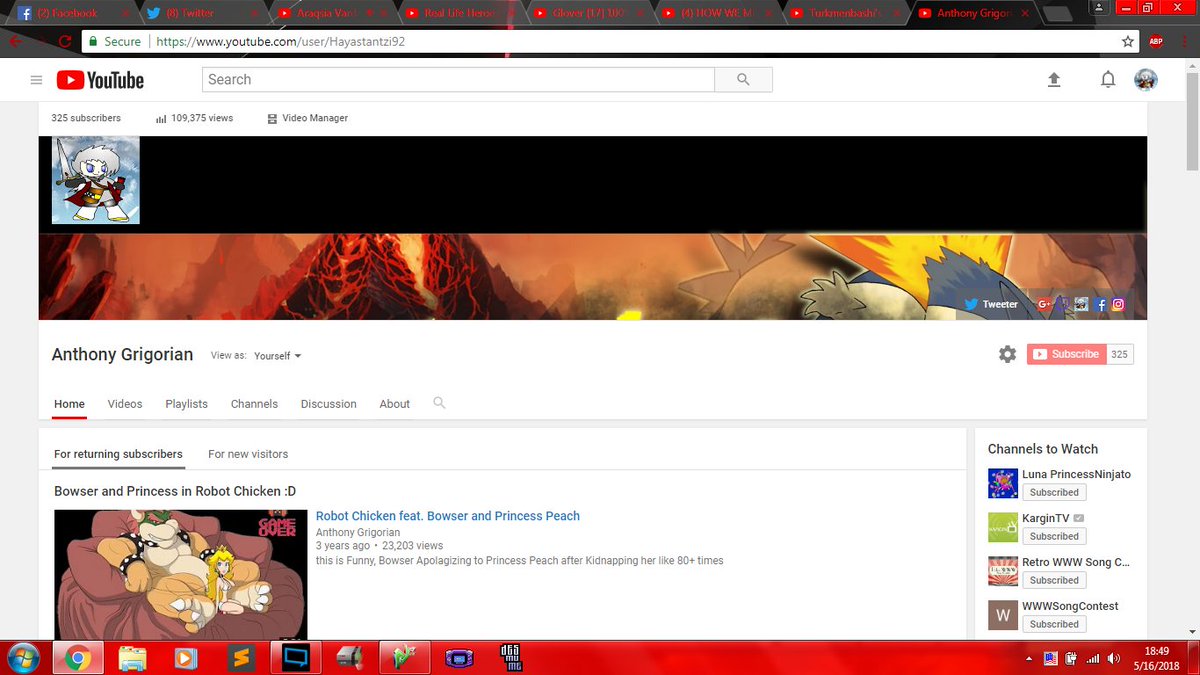Open the Tweeter Twitter banner link
Image resolution: width=1200 pixels, height=675 pixels.
[992, 304]
